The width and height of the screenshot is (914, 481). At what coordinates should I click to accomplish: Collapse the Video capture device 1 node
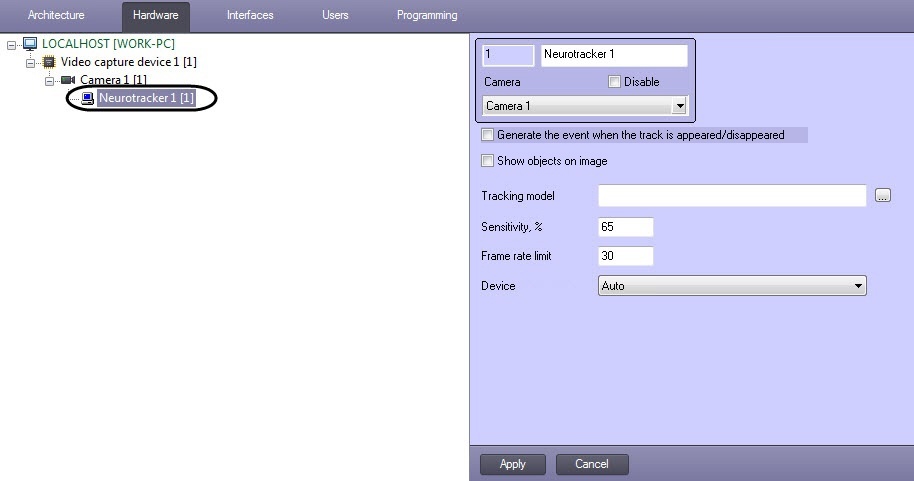pos(31,62)
